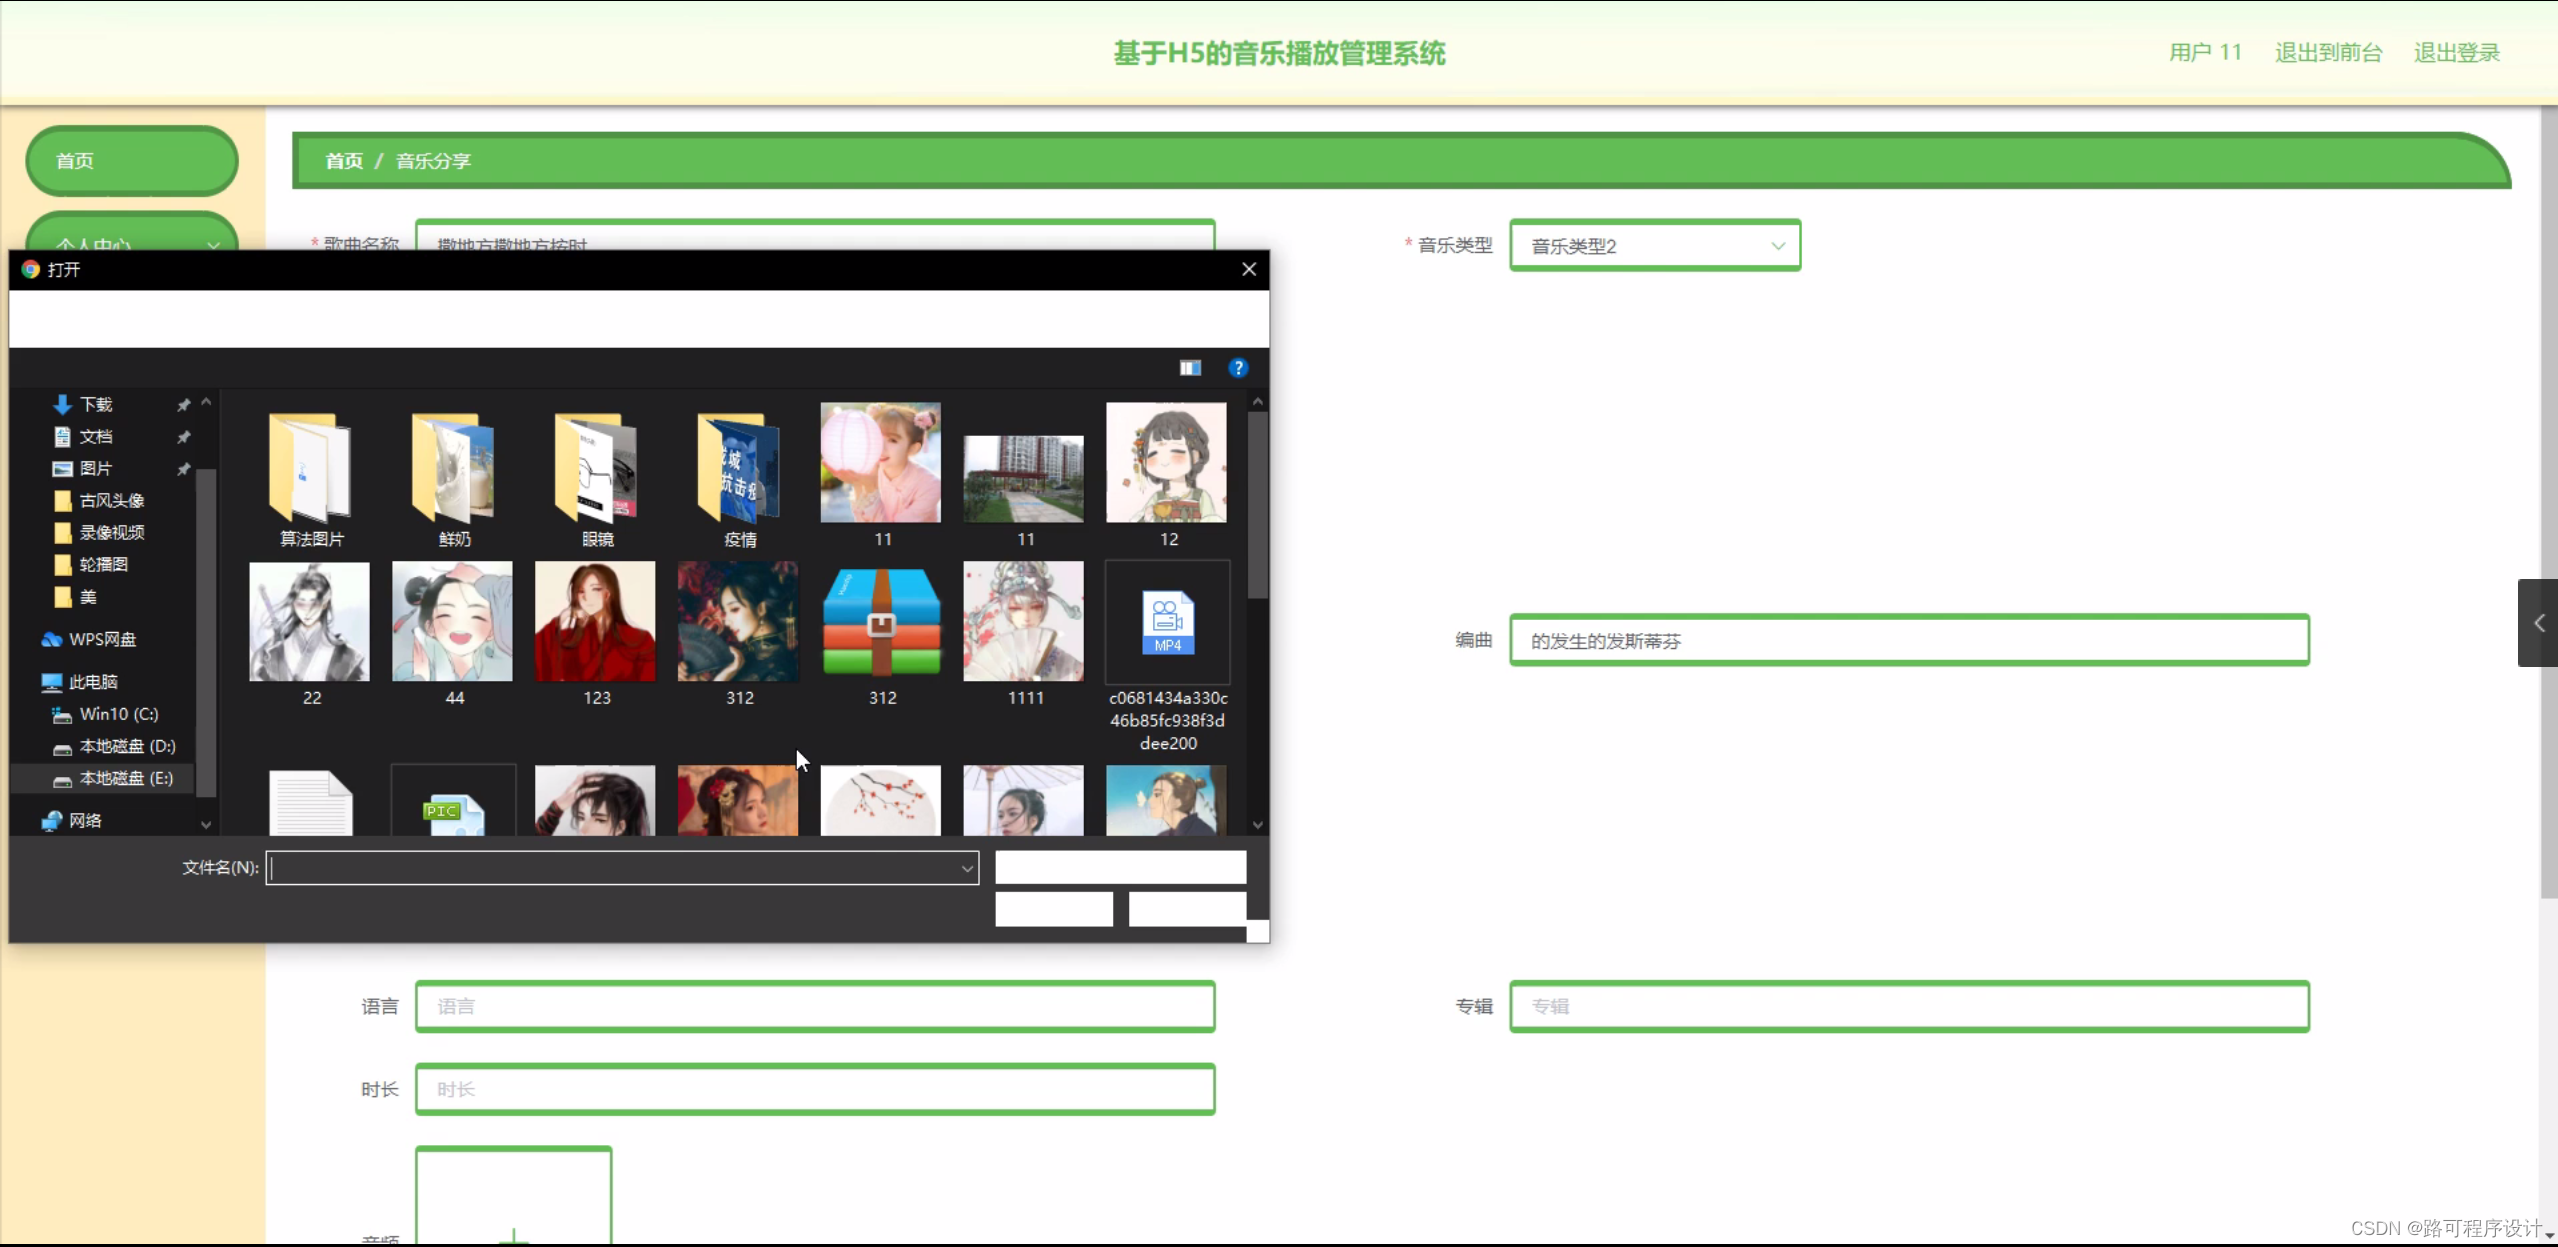This screenshot has width=2558, height=1247.
Task: Unpin the 下载 folder pin icon
Action: tap(183, 404)
